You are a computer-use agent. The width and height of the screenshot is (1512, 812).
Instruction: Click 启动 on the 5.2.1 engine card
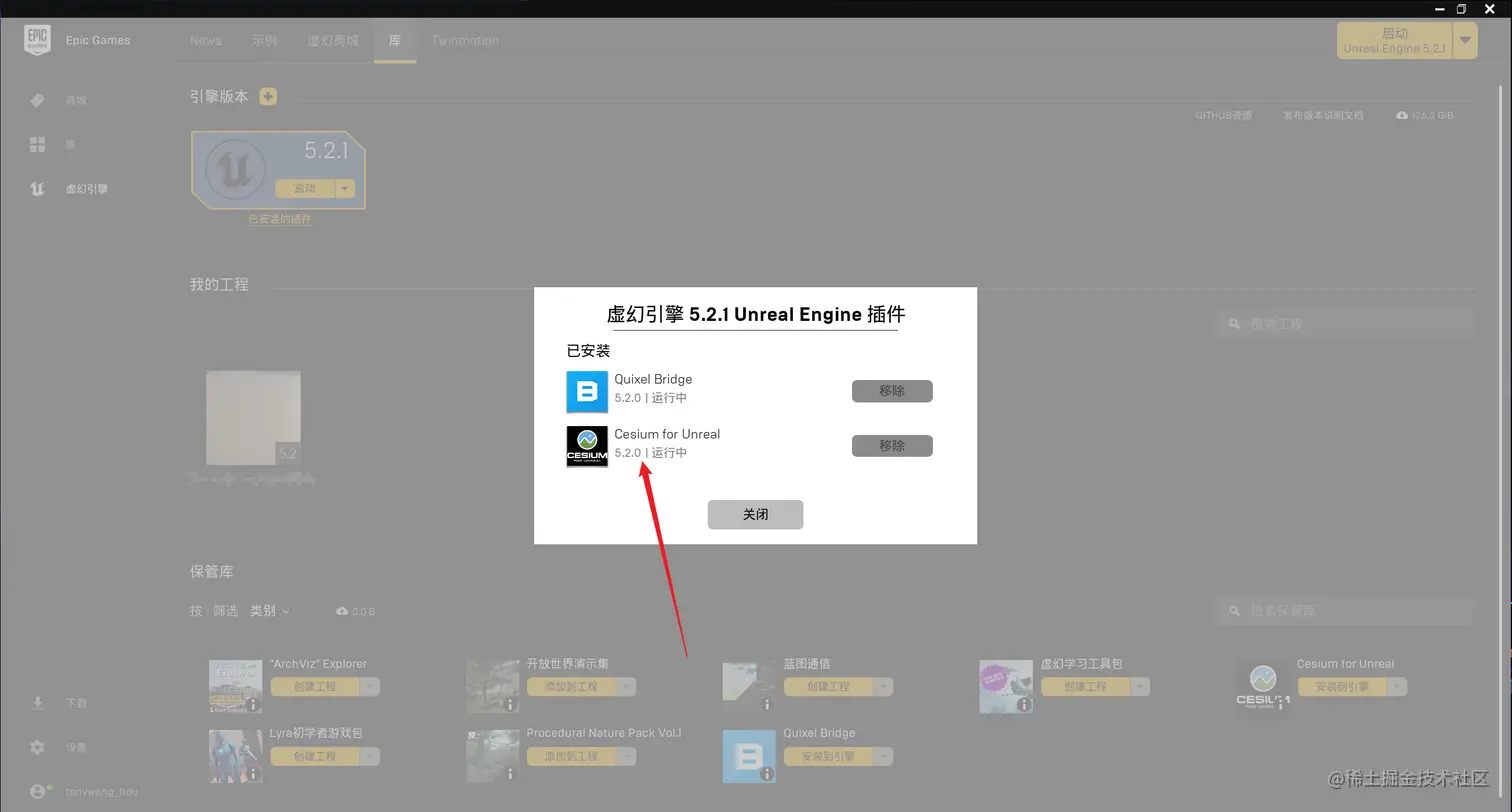[x=305, y=188]
